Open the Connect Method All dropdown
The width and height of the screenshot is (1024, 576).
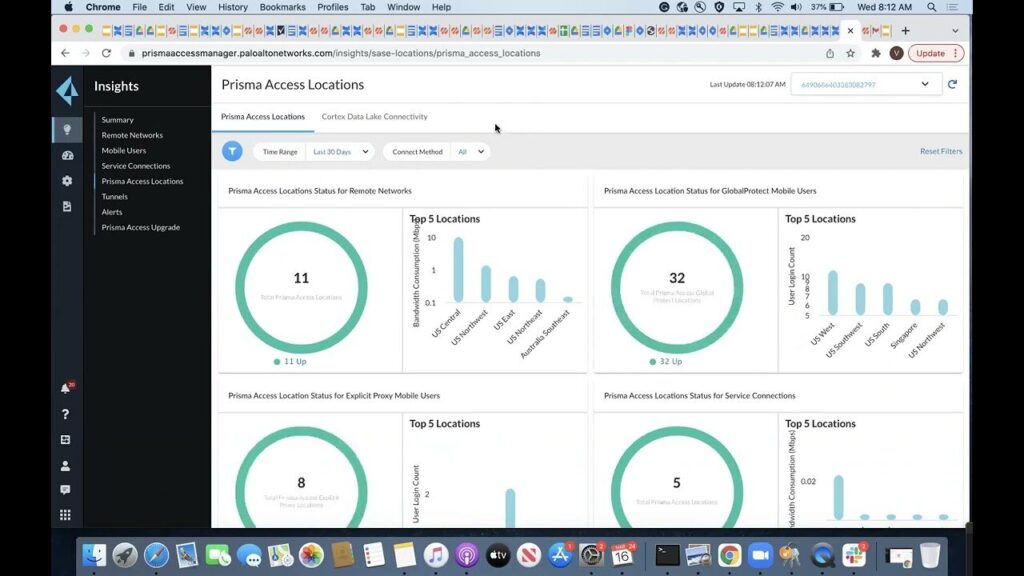tap(470, 152)
